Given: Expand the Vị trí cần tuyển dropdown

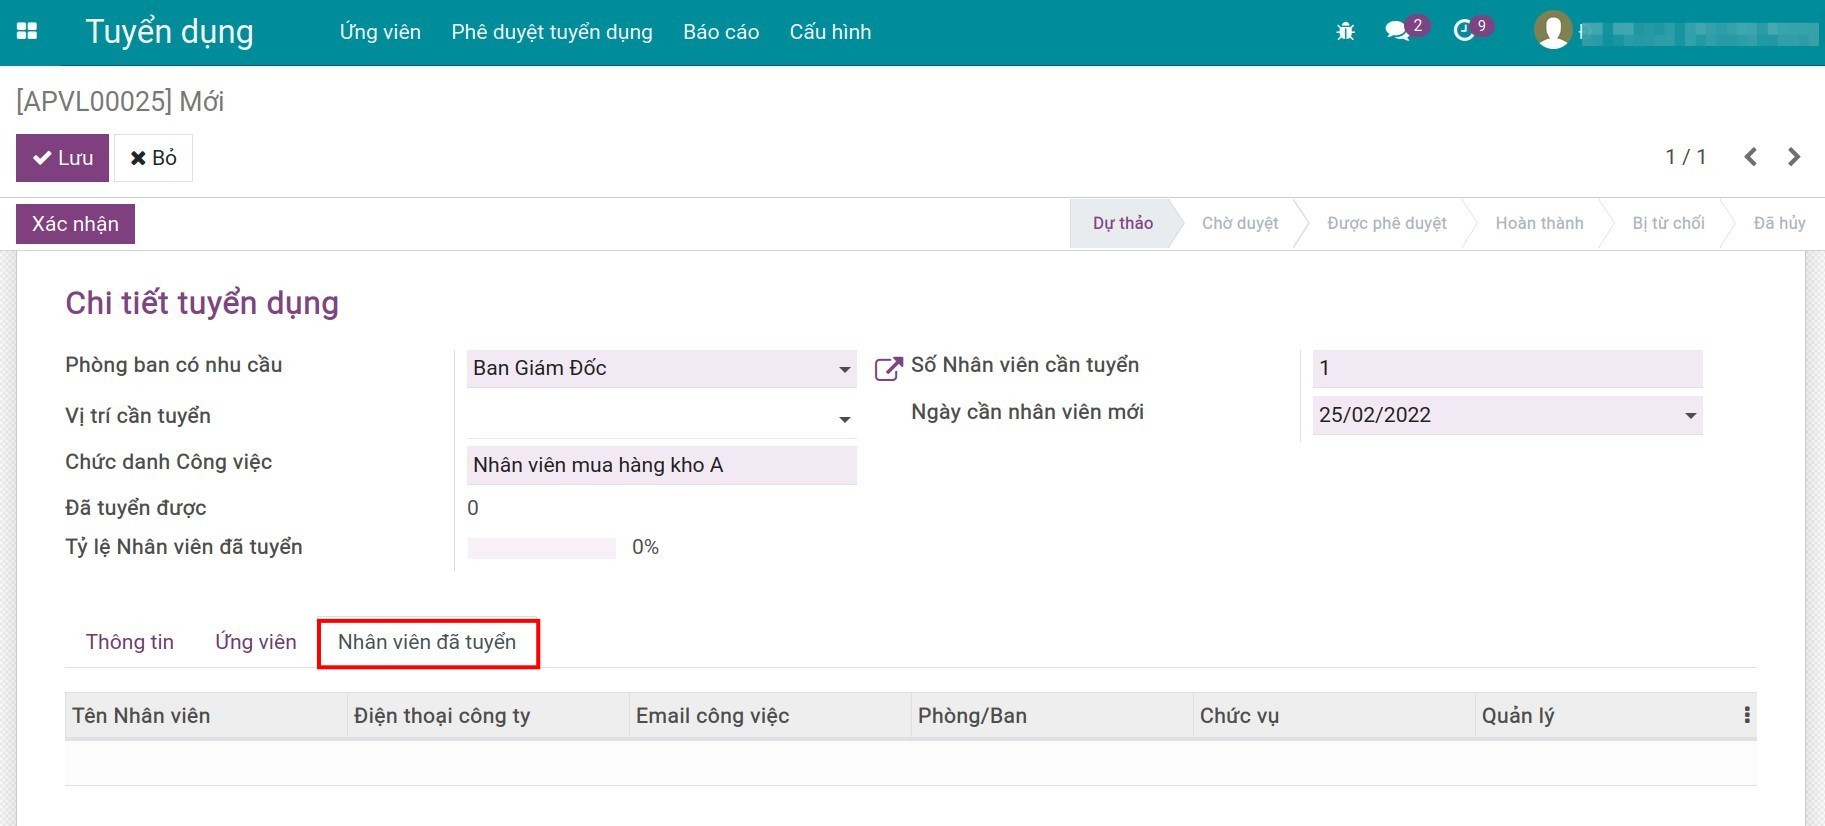Looking at the screenshot, I should [844, 419].
